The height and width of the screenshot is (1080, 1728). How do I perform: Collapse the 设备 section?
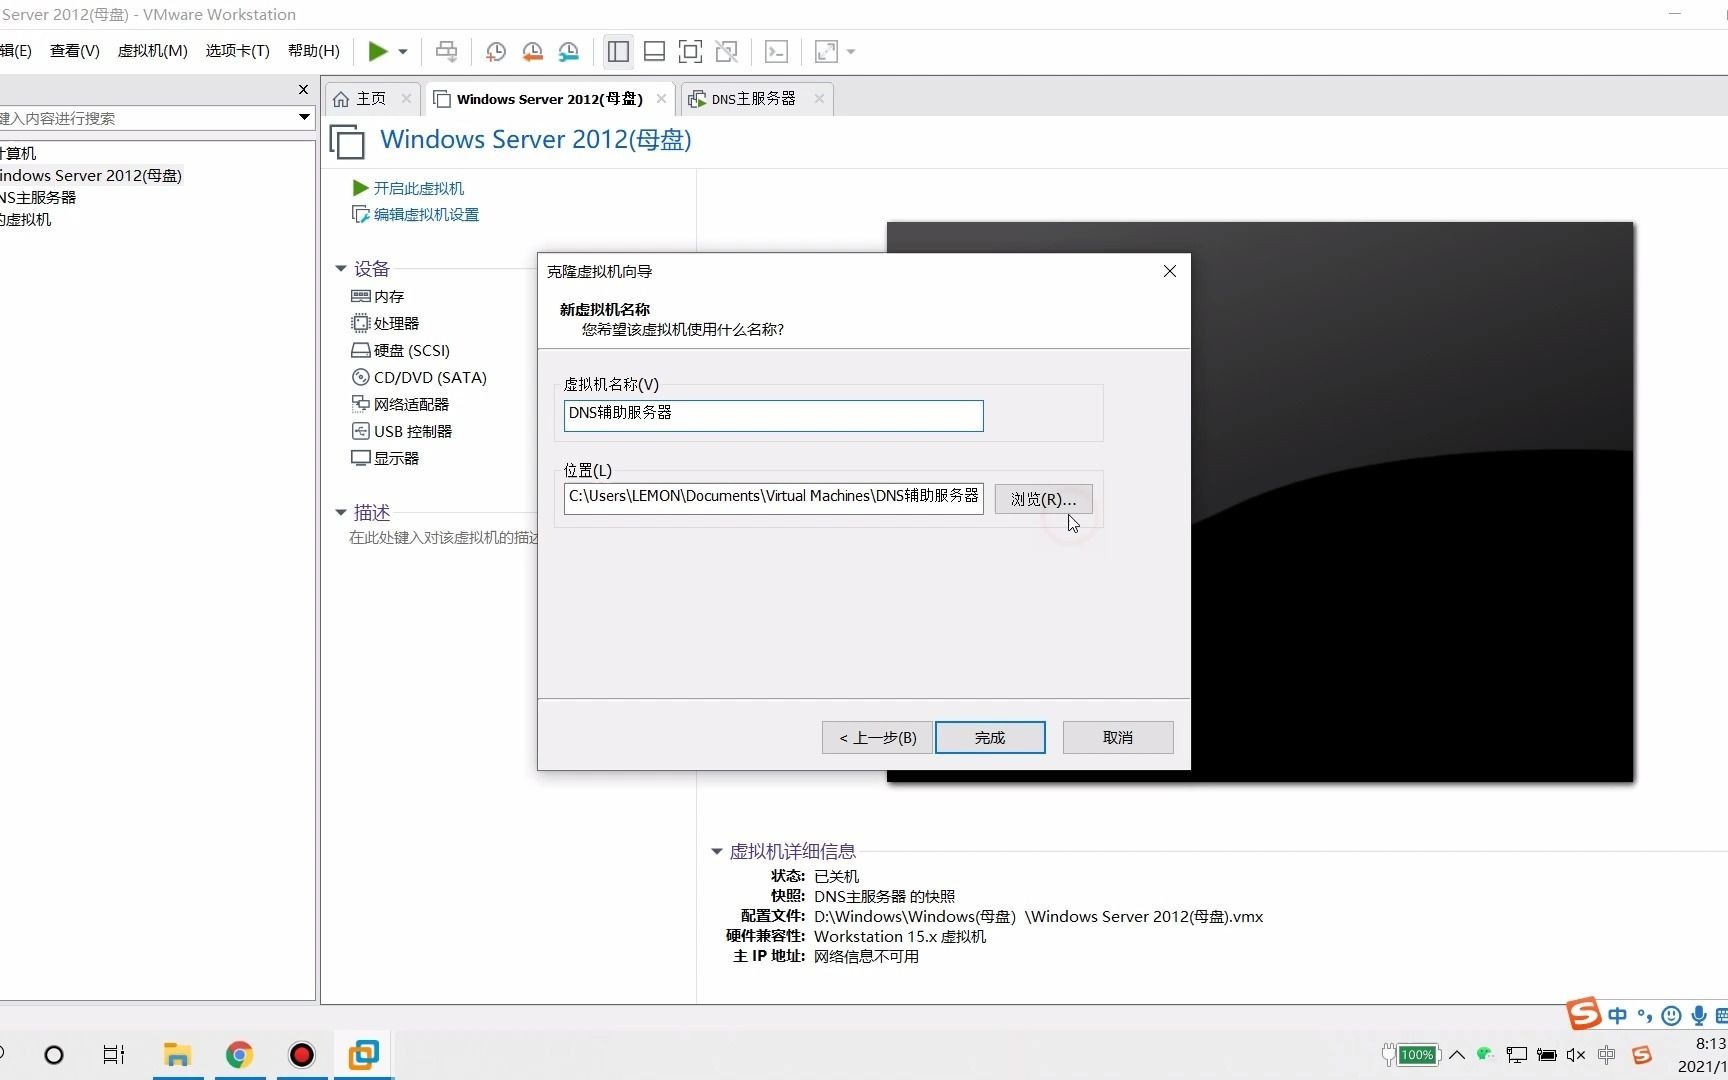click(341, 268)
